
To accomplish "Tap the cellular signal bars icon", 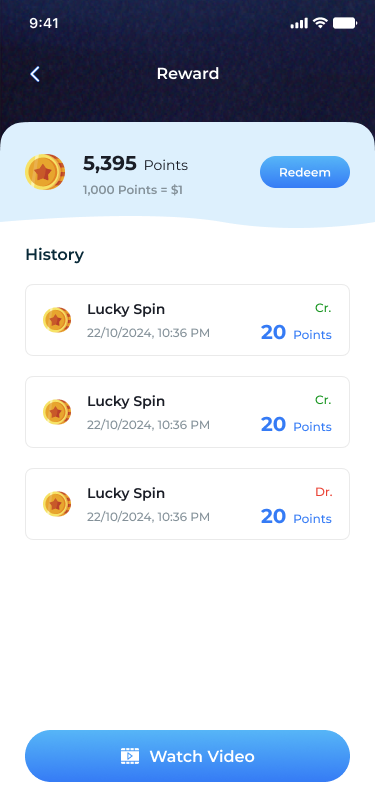I will (299, 23).
